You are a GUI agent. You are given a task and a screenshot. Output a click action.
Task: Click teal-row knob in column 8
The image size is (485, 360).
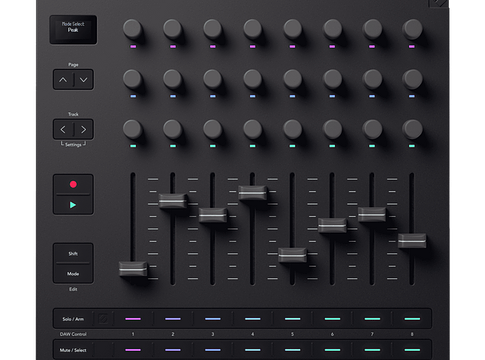[x=412, y=129]
